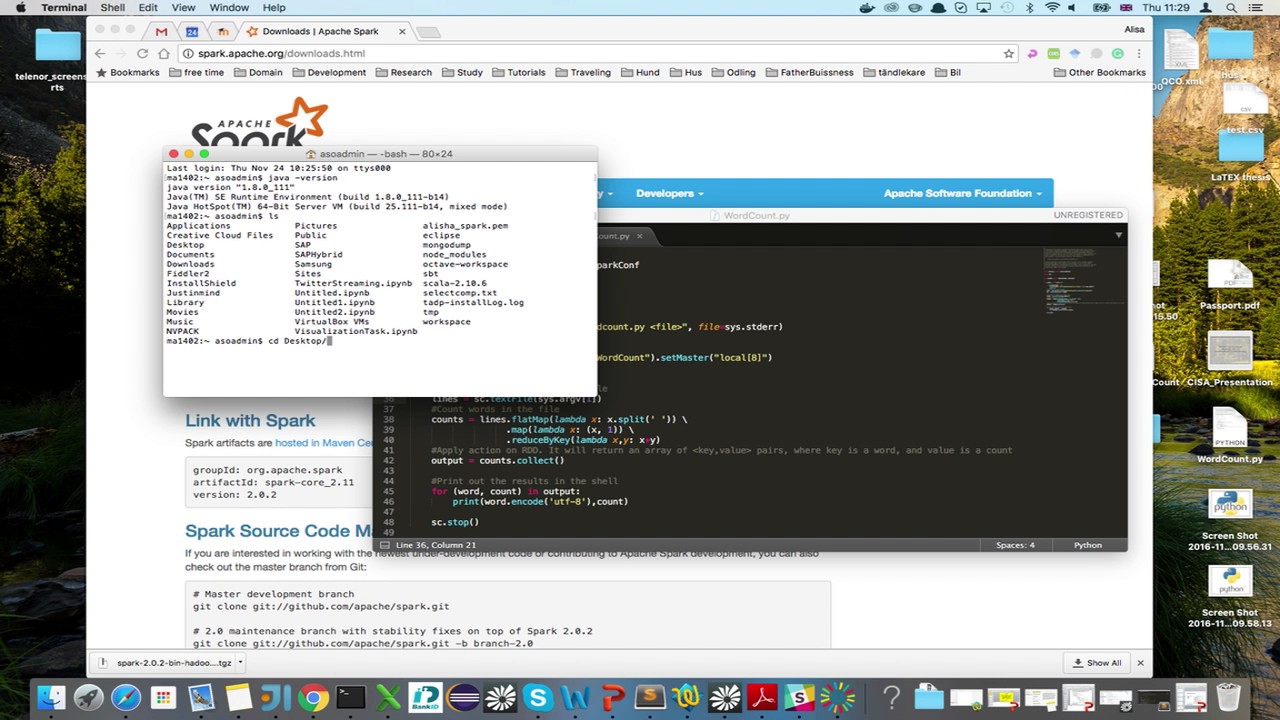Bookmark this page with the star icon

point(1009,53)
